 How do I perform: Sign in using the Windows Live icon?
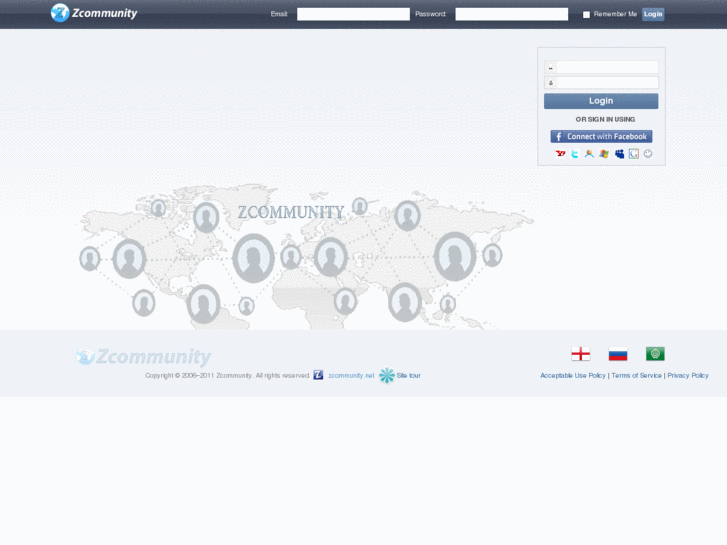[604, 154]
